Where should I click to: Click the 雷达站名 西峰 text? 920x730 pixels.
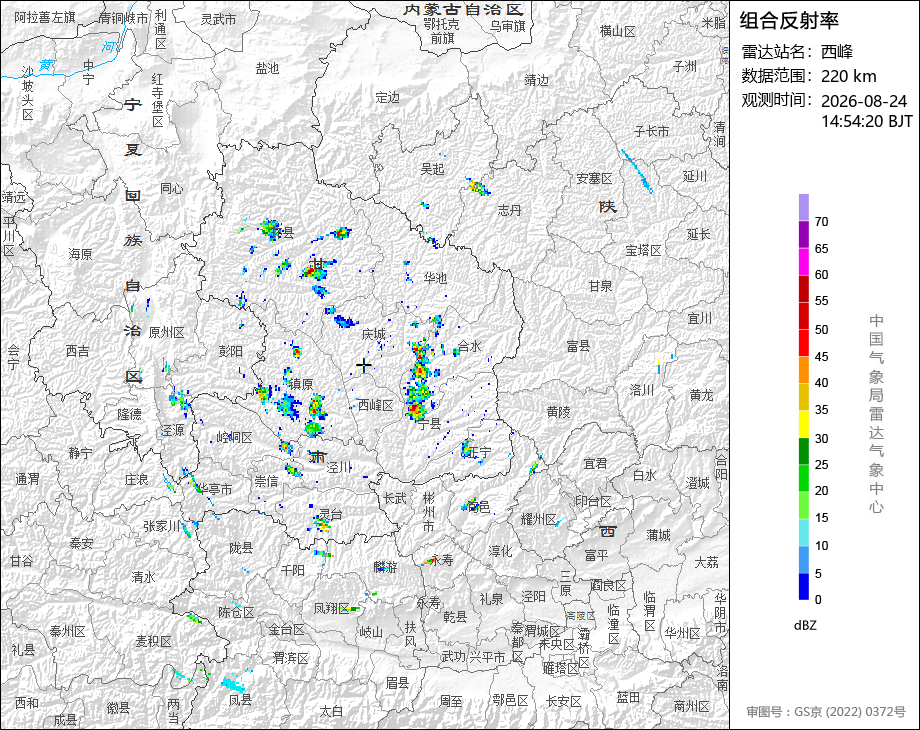(x=797, y=52)
